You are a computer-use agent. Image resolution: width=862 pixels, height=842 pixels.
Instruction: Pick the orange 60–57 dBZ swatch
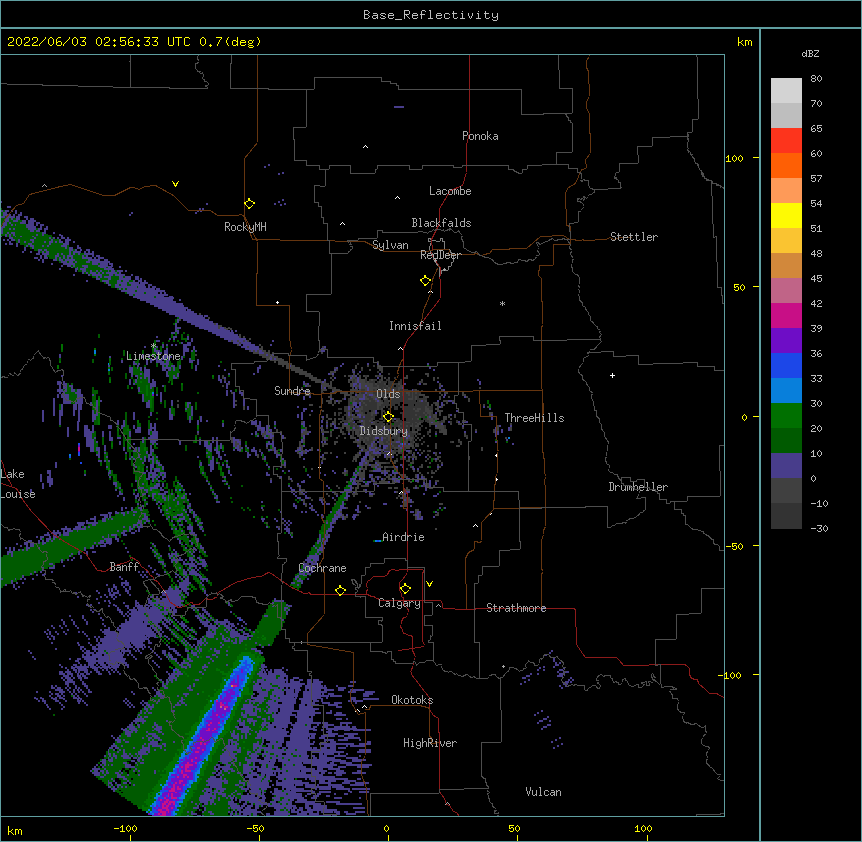(786, 166)
